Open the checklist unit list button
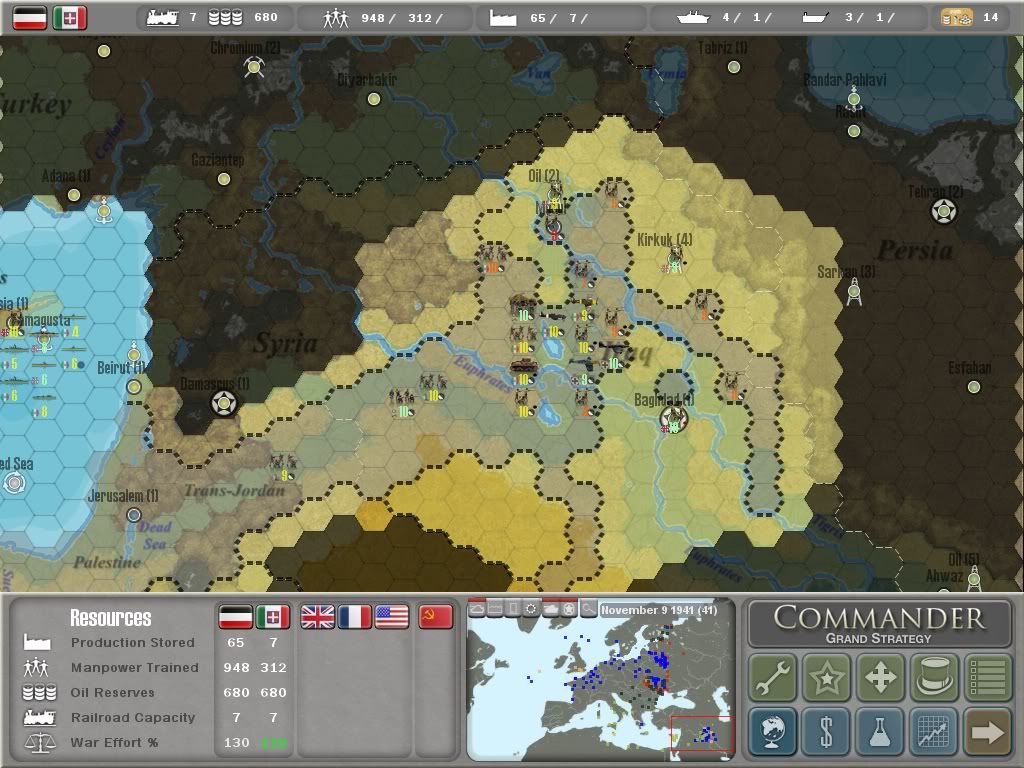This screenshot has height=768, width=1024. click(x=988, y=677)
